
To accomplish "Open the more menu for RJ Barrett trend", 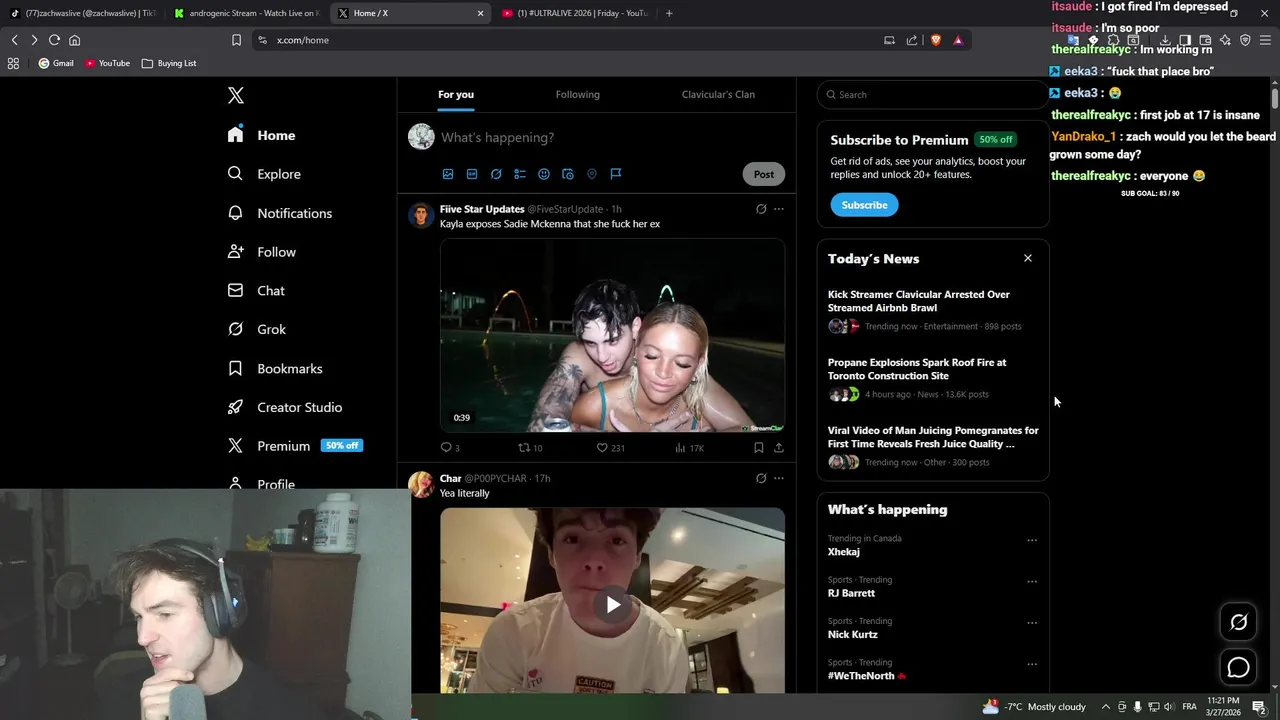I will click(1032, 581).
